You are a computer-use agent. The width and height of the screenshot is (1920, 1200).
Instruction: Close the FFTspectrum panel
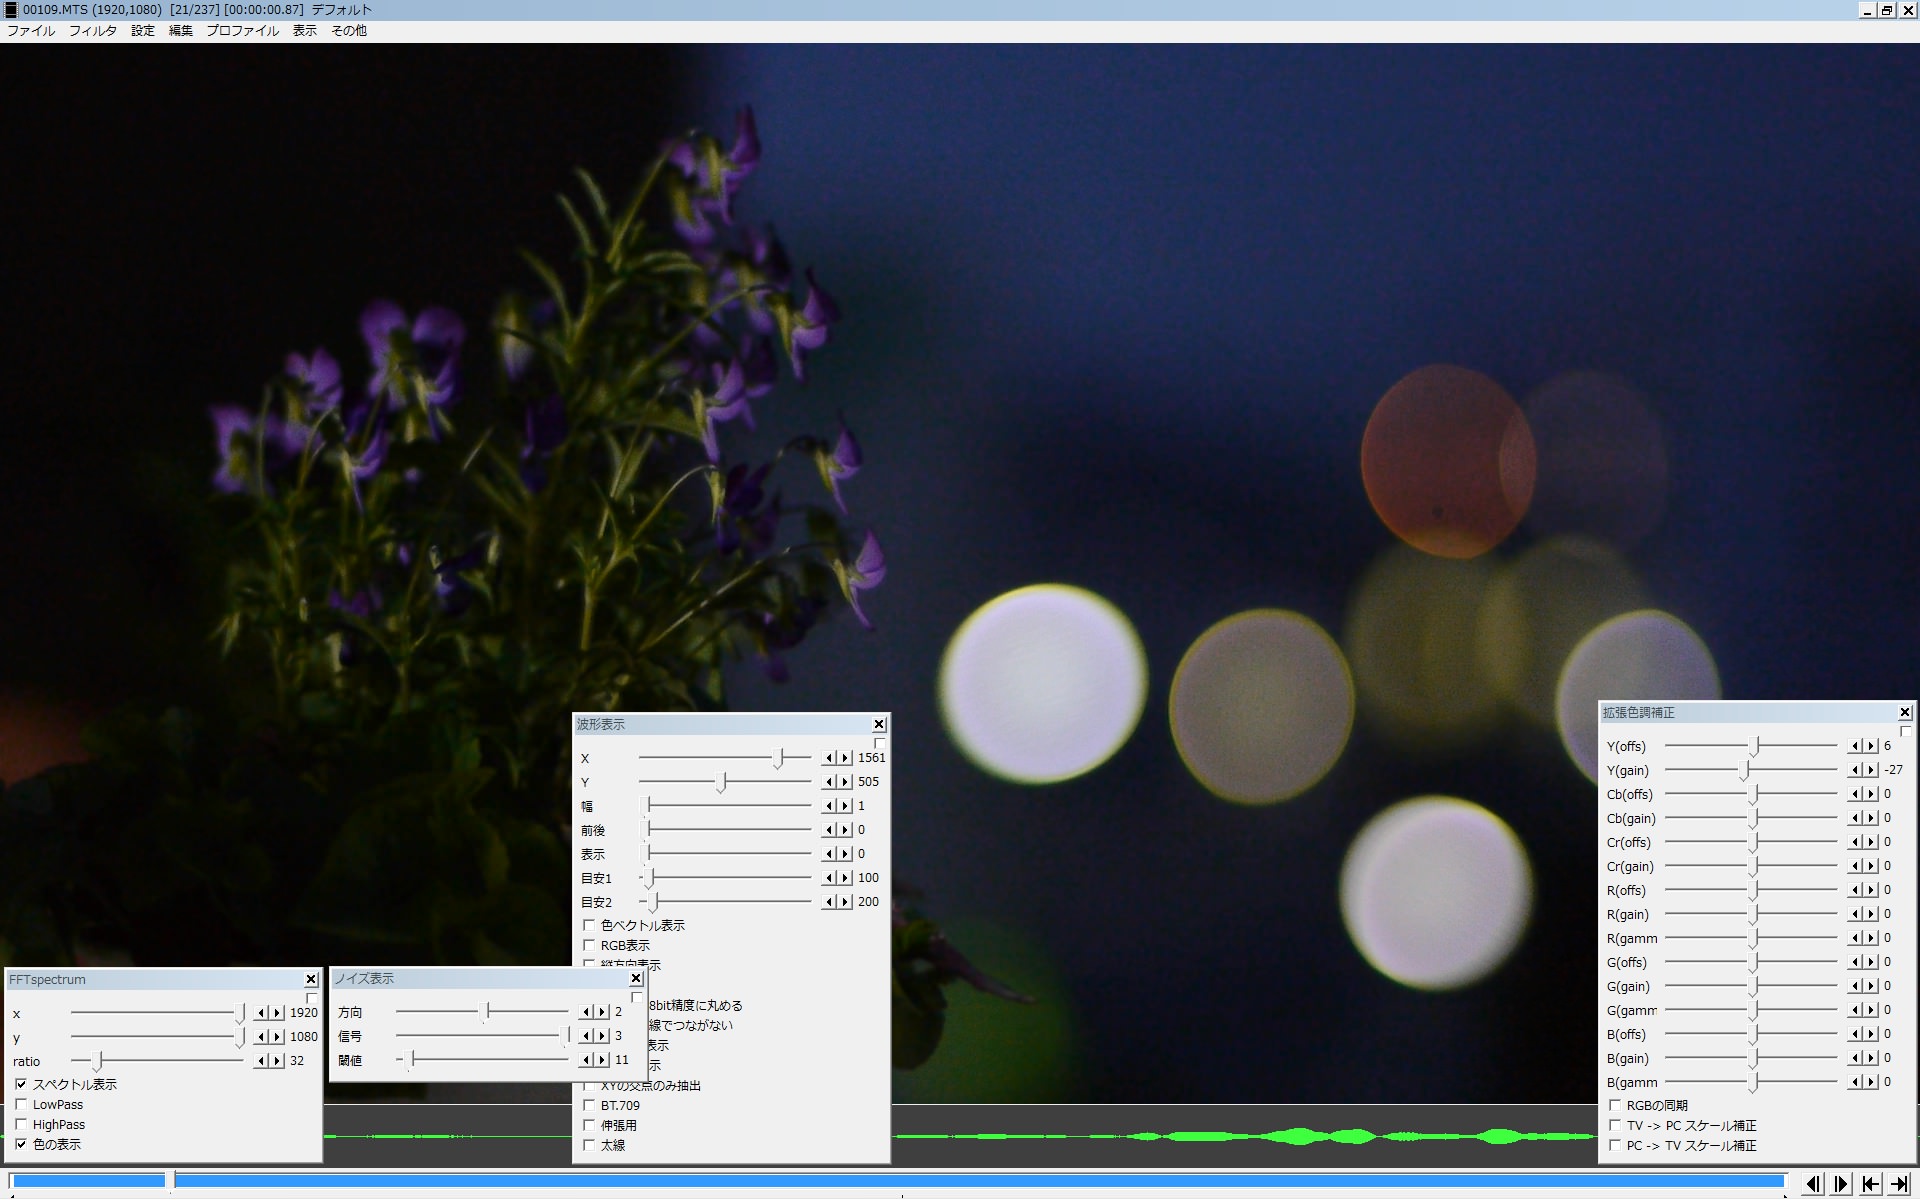[x=311, y=980]
